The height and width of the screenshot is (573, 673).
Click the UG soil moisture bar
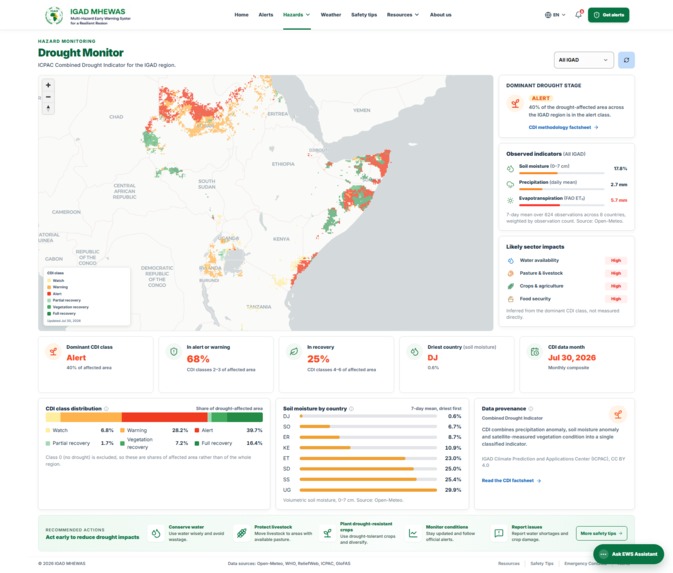pos(368,490)
